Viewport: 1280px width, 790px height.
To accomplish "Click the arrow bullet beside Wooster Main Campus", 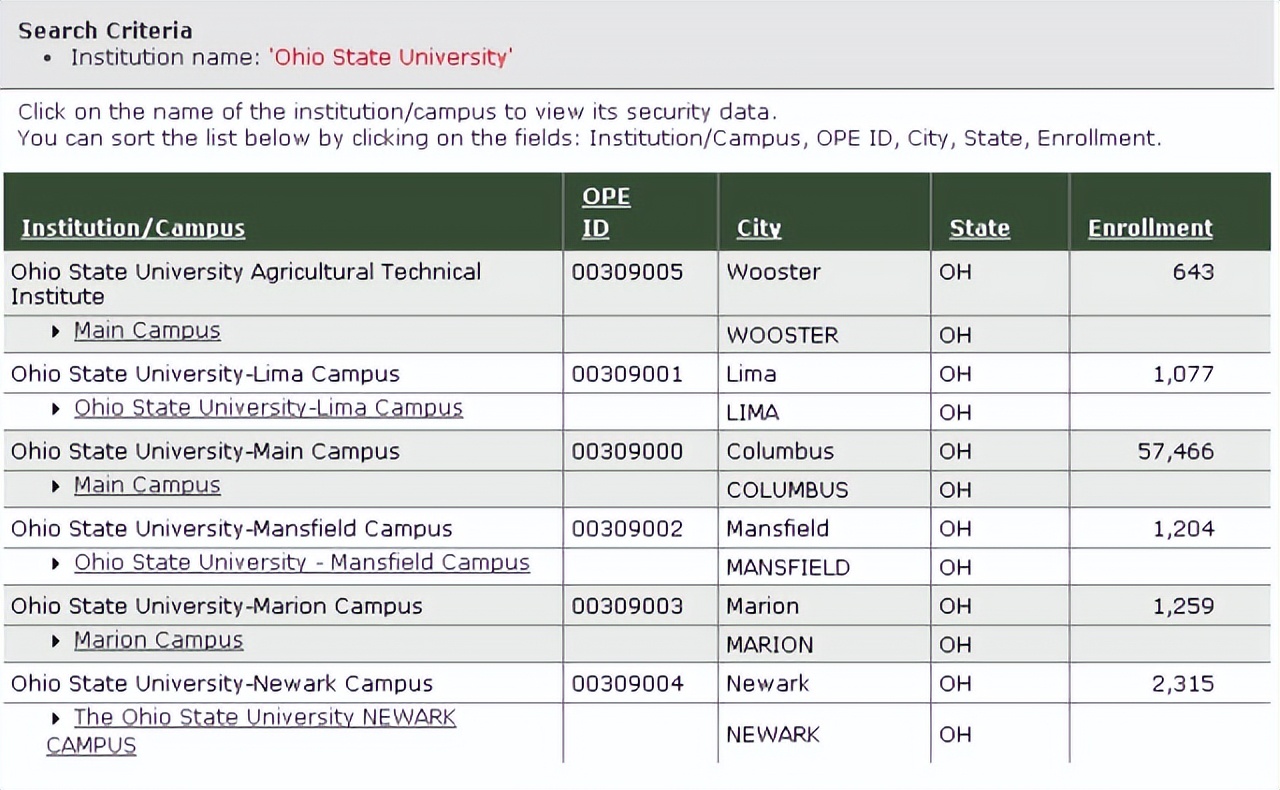I will (x=56, y=331).
